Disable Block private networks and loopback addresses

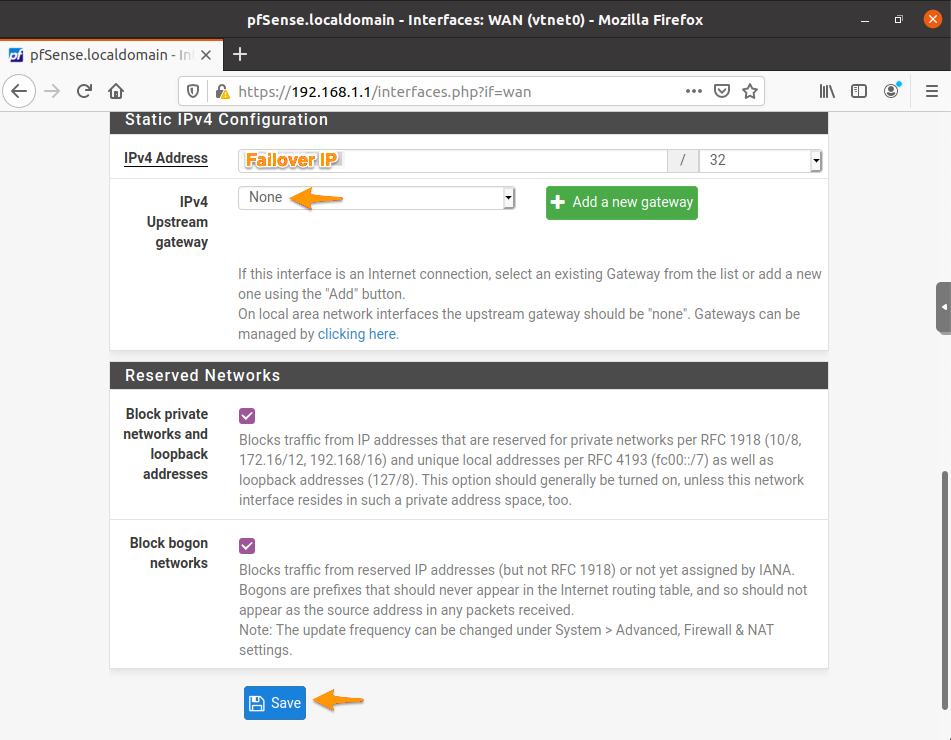click(x=246, y=415)
